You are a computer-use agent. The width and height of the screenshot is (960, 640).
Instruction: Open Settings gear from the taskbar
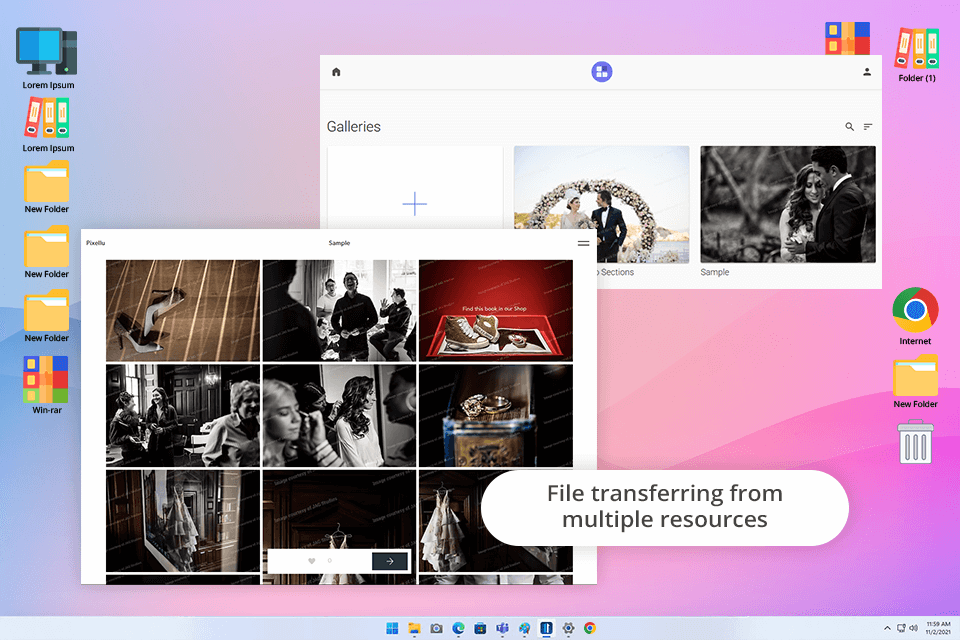click(x=568, y=628)
